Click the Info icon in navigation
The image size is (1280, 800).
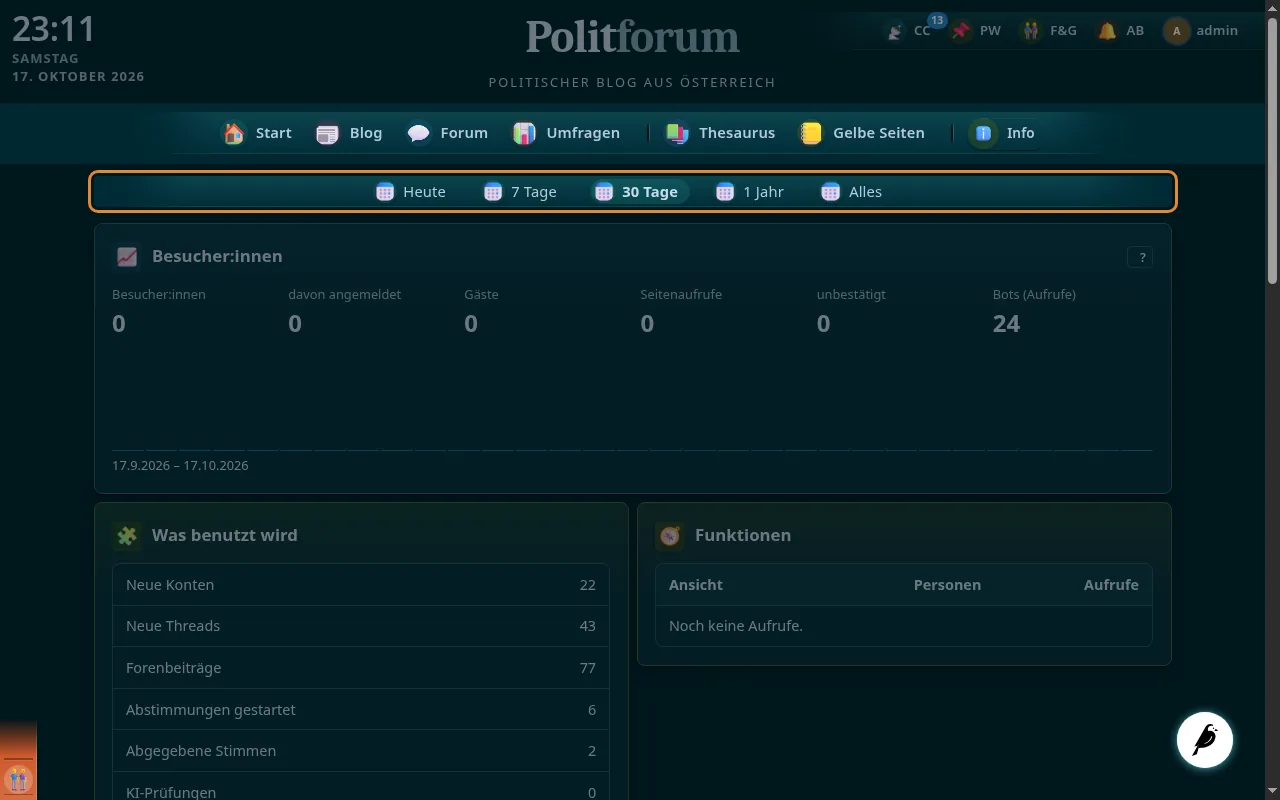point(983,133)
